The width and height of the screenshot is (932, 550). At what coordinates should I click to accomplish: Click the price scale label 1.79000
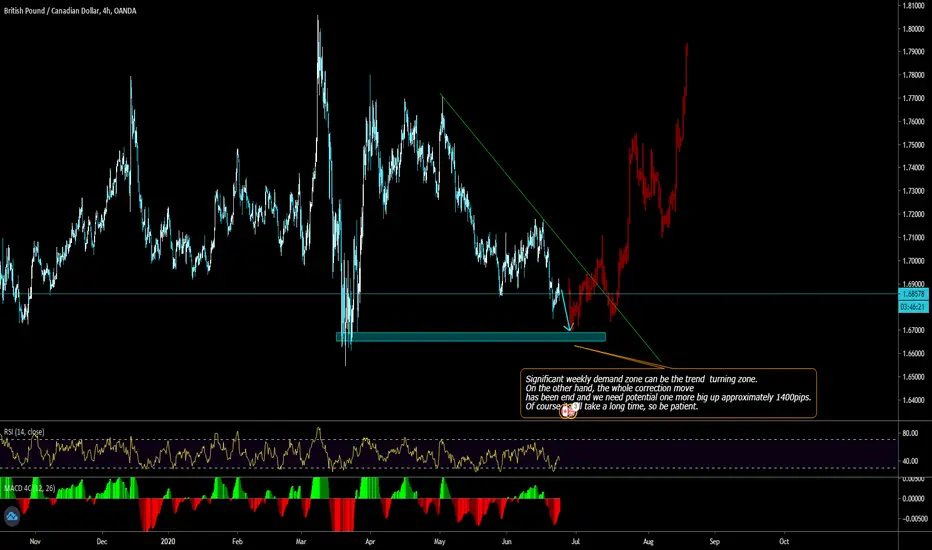[x=913, y=52]
